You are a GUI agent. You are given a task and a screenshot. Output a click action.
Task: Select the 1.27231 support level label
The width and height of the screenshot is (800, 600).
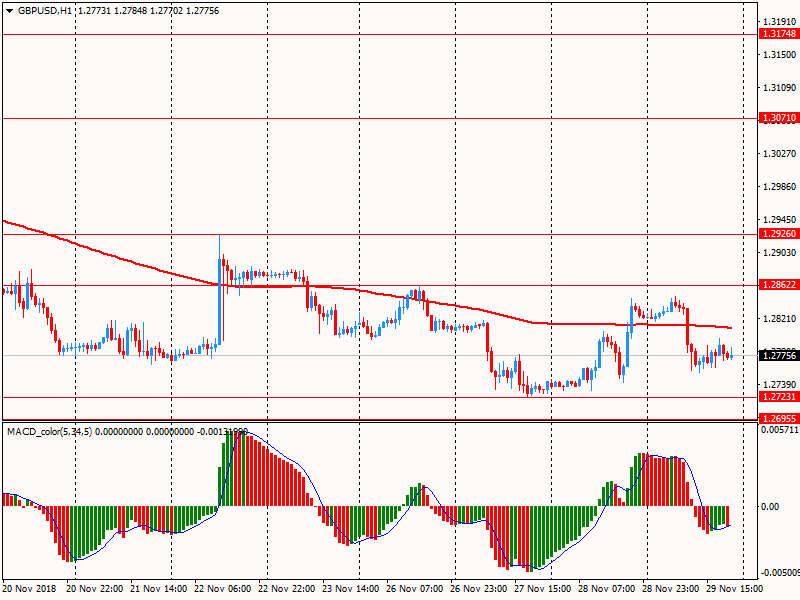pos(778,397)
